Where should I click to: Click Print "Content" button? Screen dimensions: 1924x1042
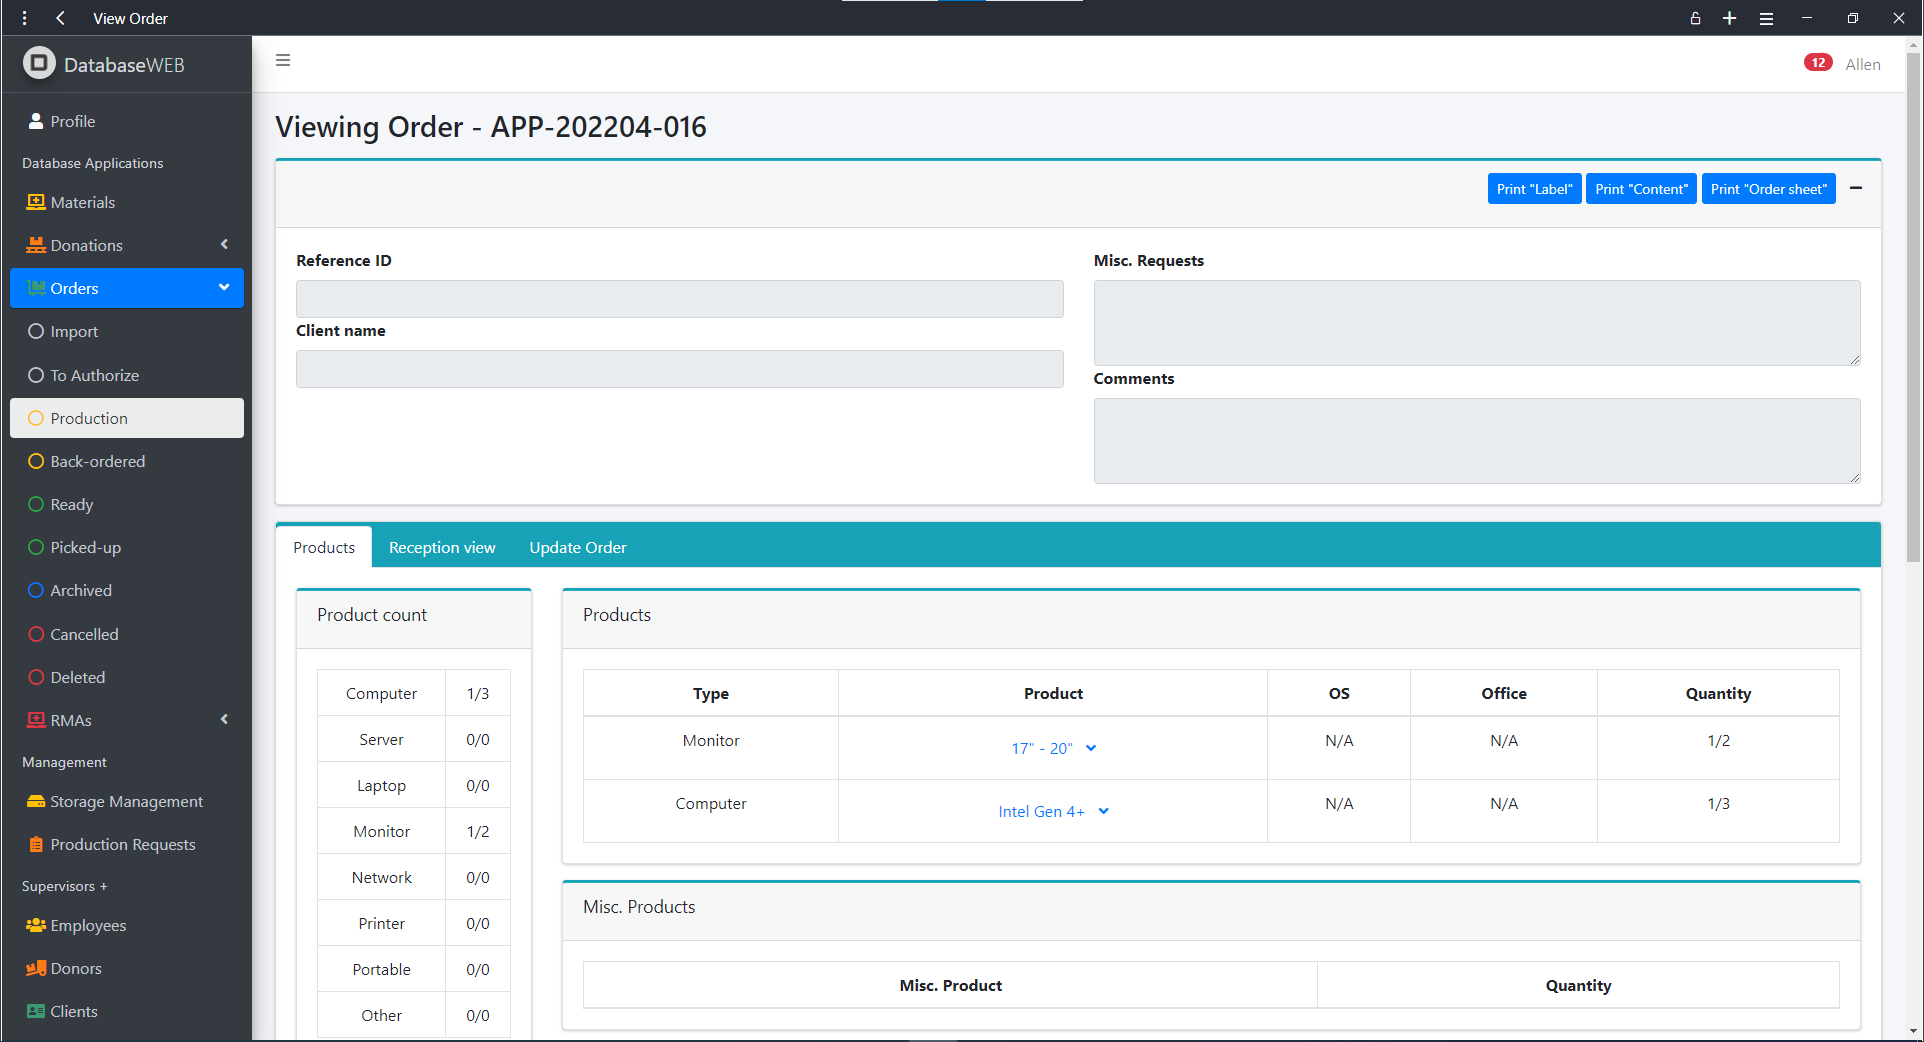click(x=1641, y=189)
